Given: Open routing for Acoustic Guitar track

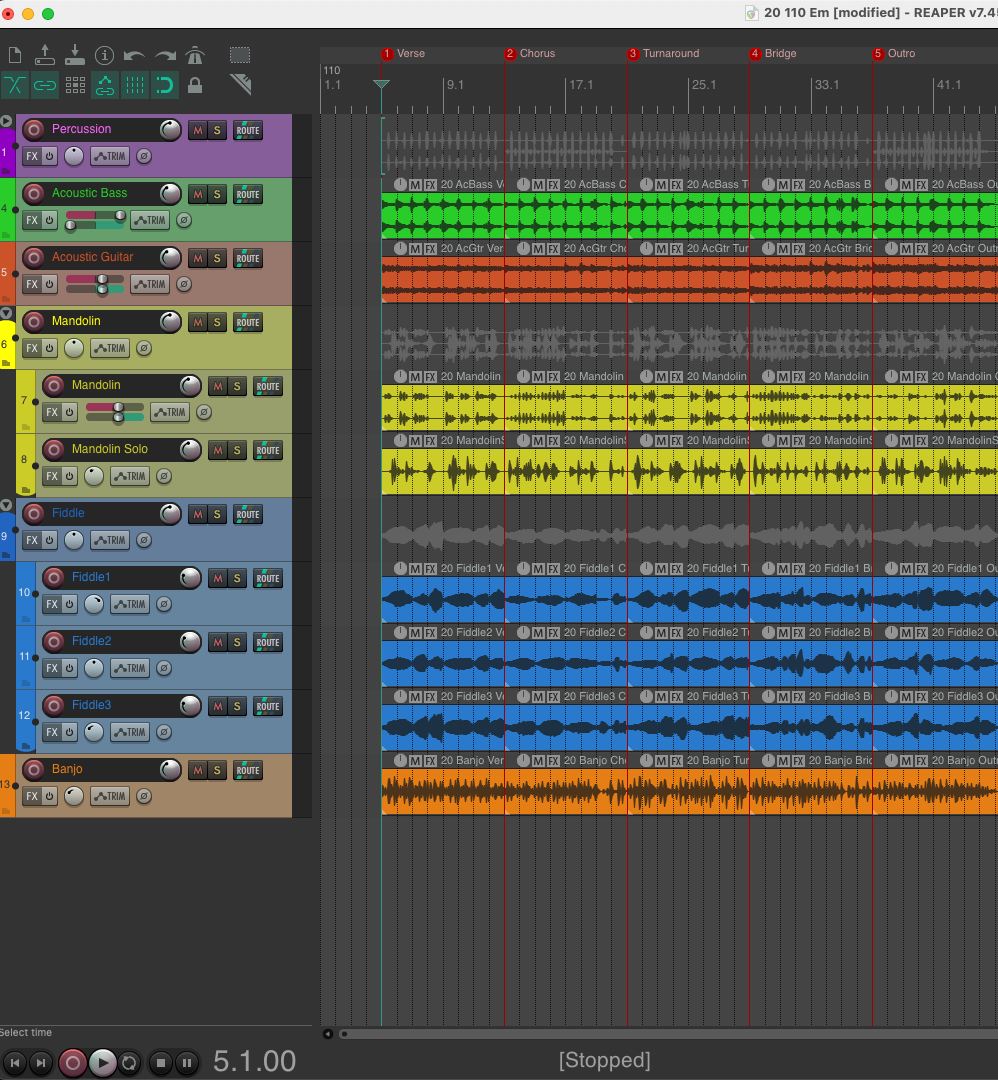Looking at the screenshot, I should (x=248, y=258).
